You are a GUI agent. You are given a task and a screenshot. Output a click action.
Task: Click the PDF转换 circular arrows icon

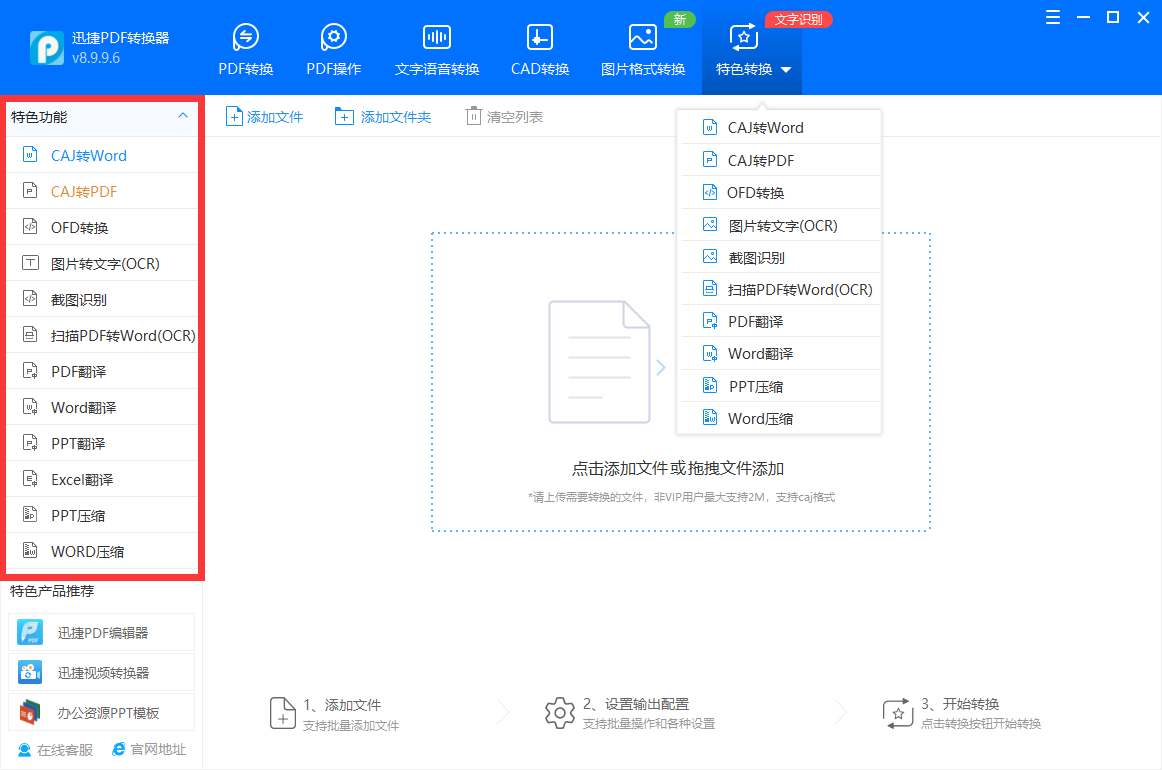coord(245,36)
